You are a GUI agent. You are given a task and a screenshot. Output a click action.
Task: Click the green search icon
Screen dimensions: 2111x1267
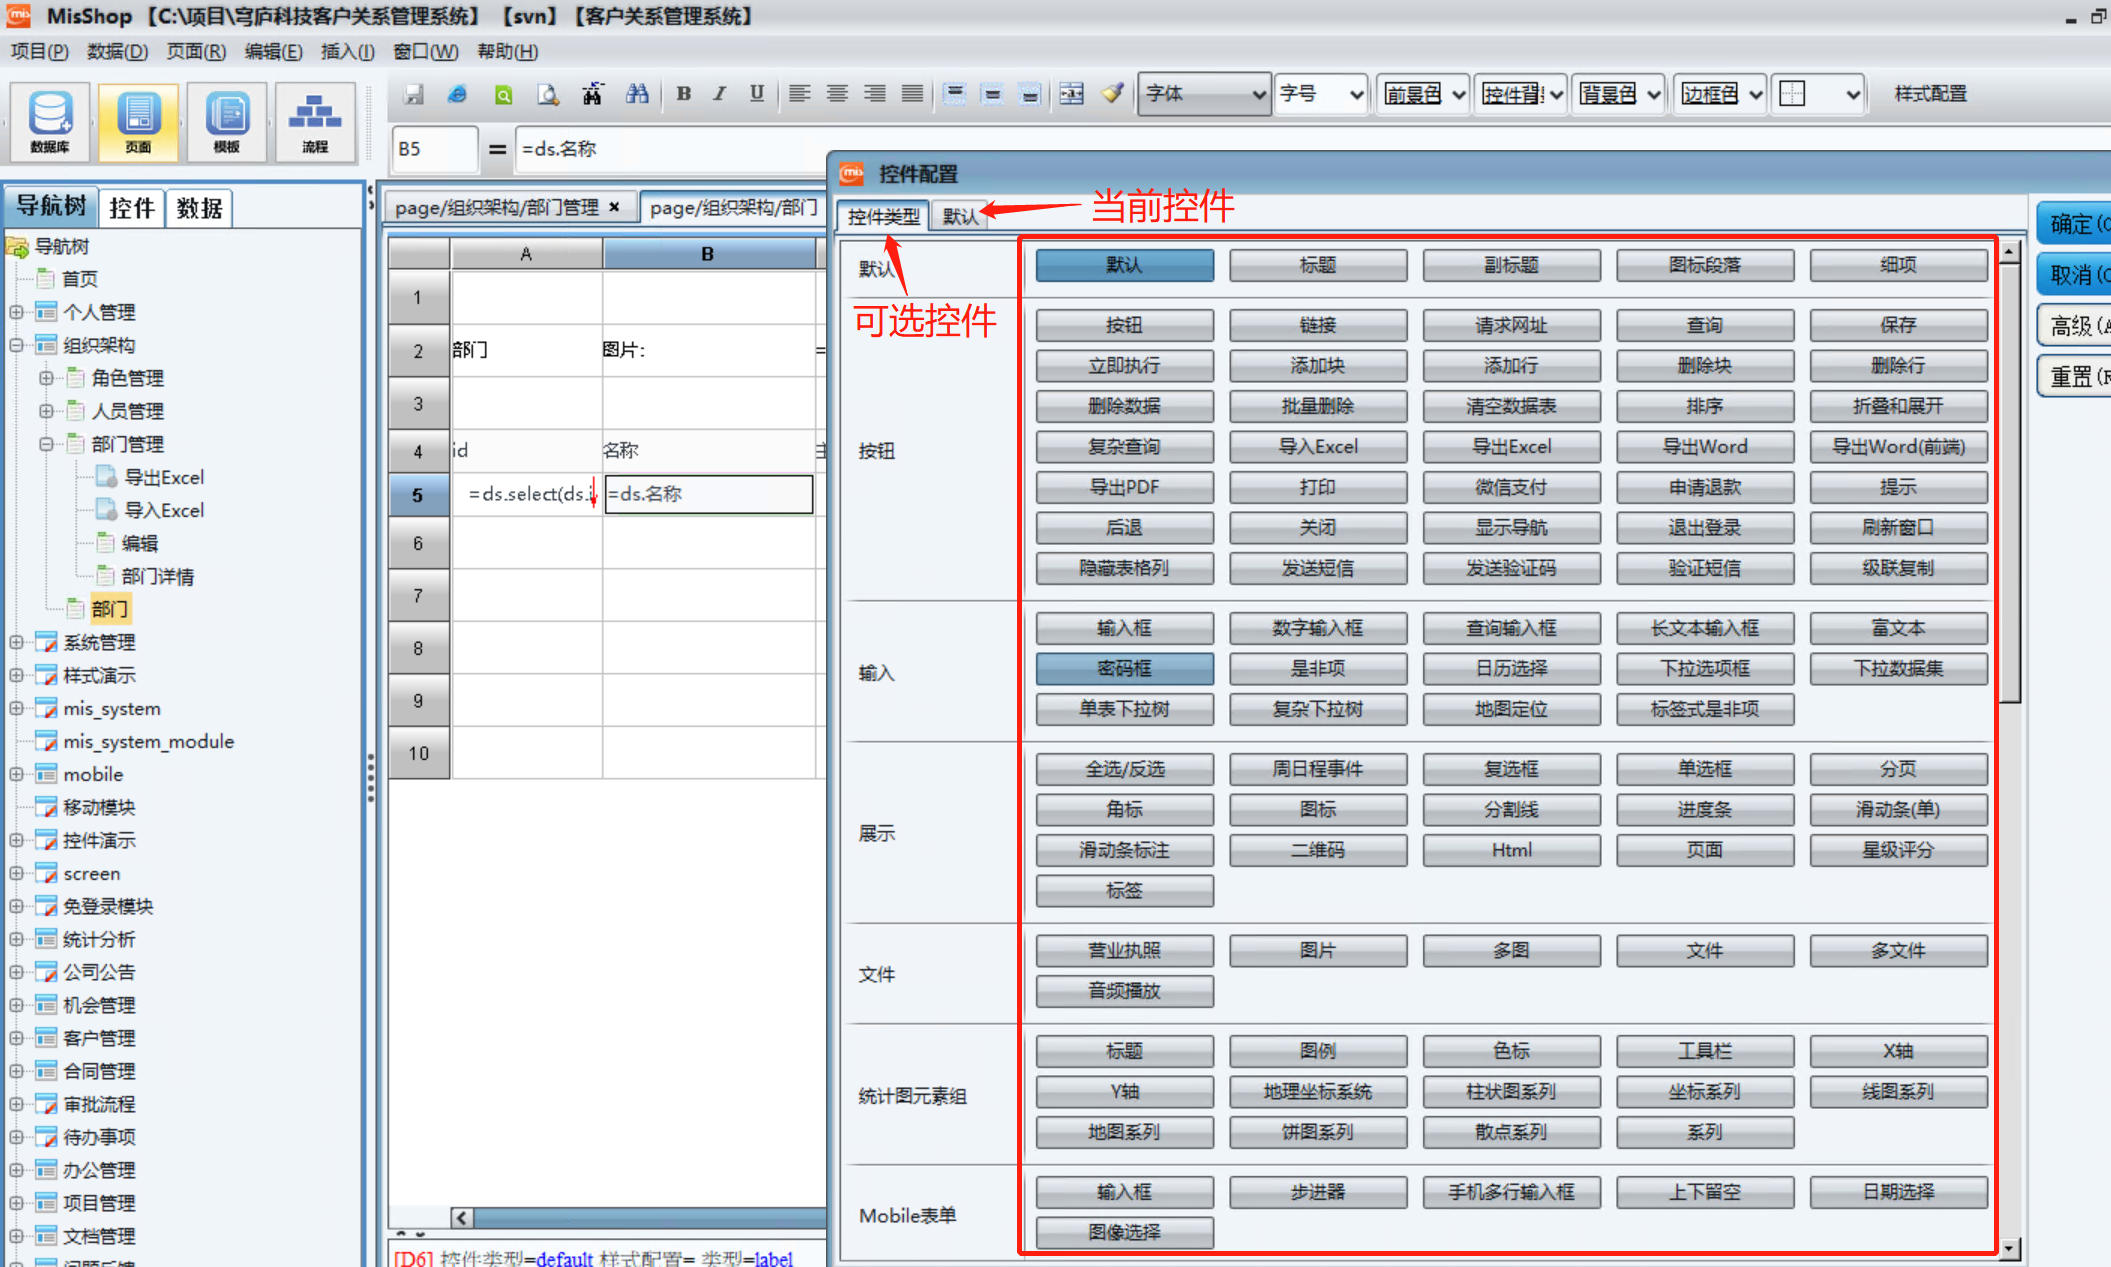pos(503,94)
